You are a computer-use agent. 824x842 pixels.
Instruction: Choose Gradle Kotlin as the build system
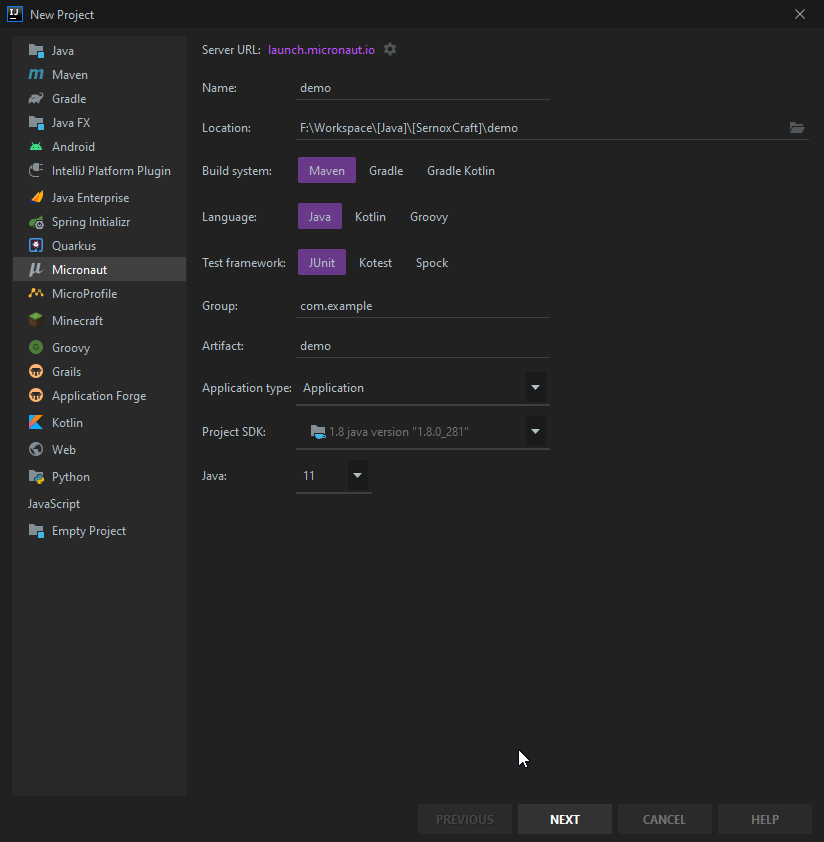pyautogui.click(x=460, y=171)
